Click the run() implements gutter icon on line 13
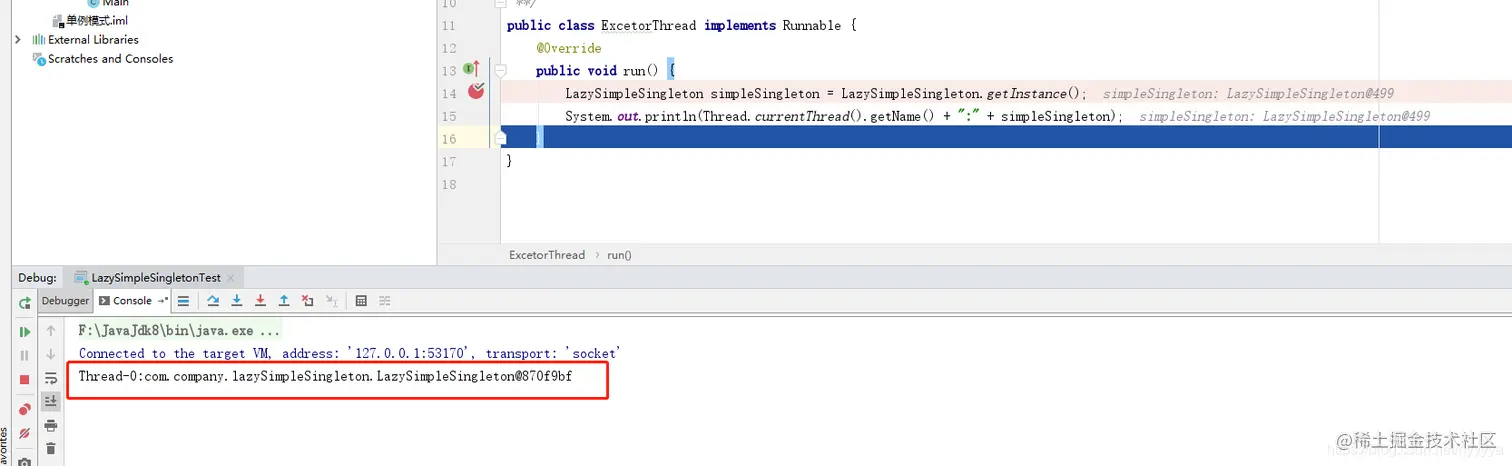 (471, 69)
